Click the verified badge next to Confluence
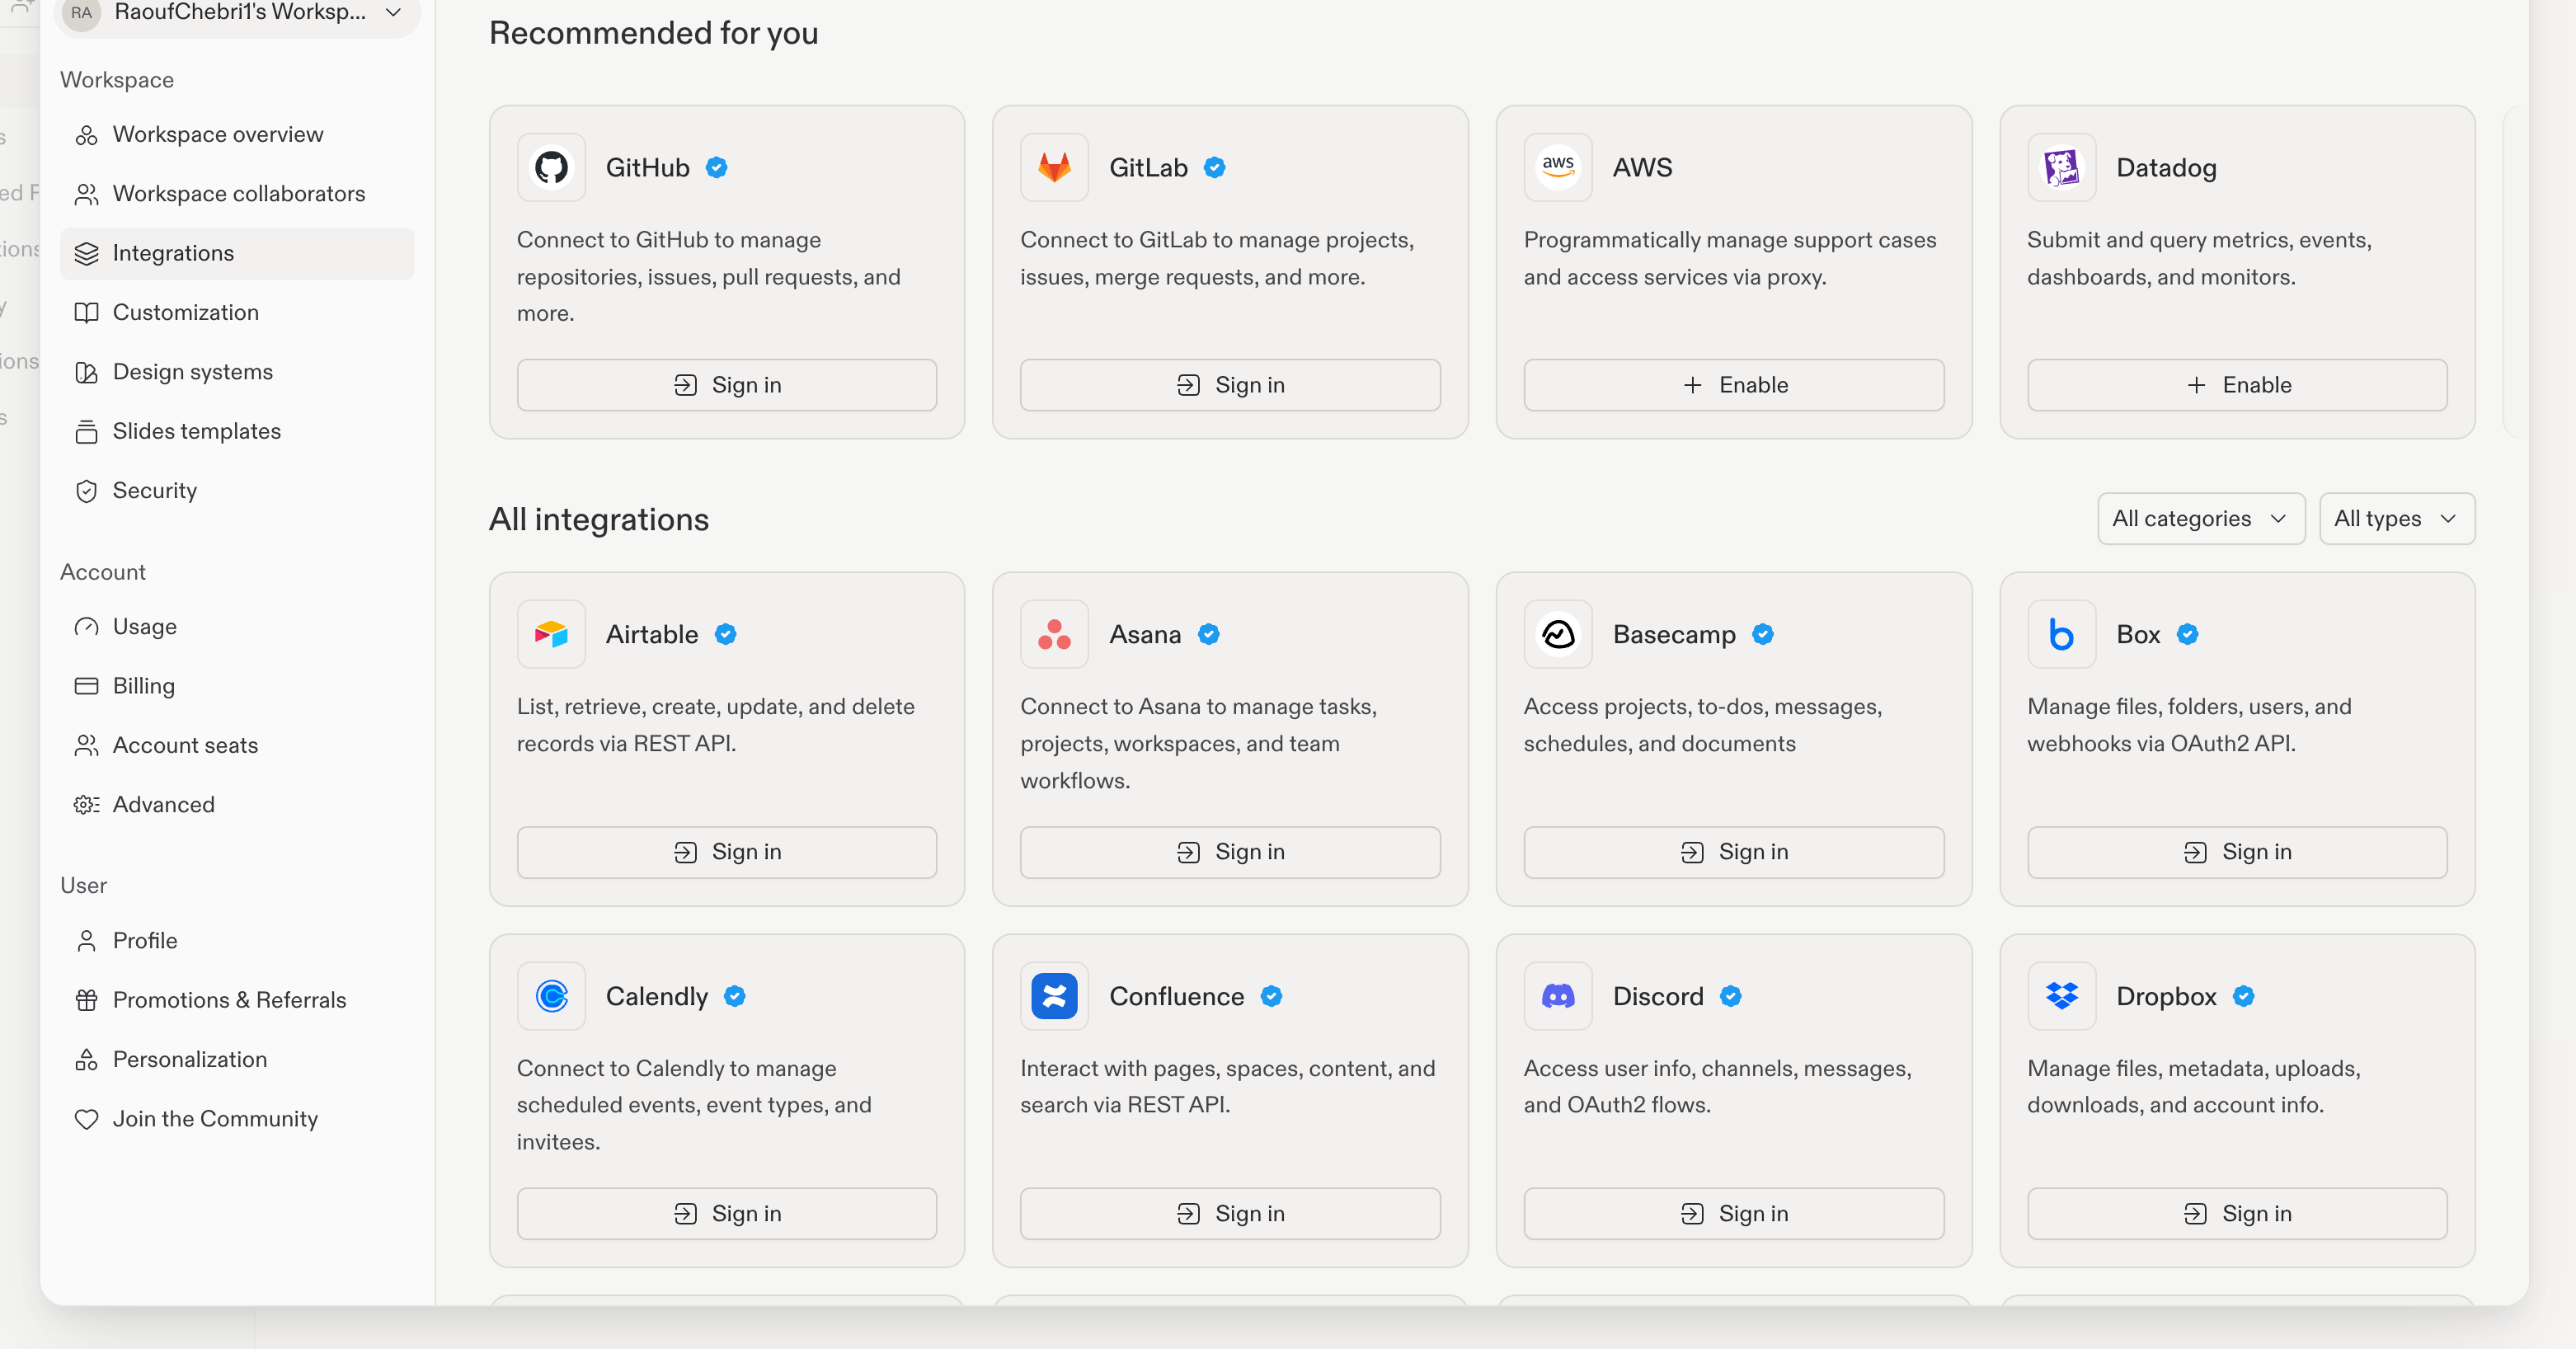 click(x=1271, y=996)
